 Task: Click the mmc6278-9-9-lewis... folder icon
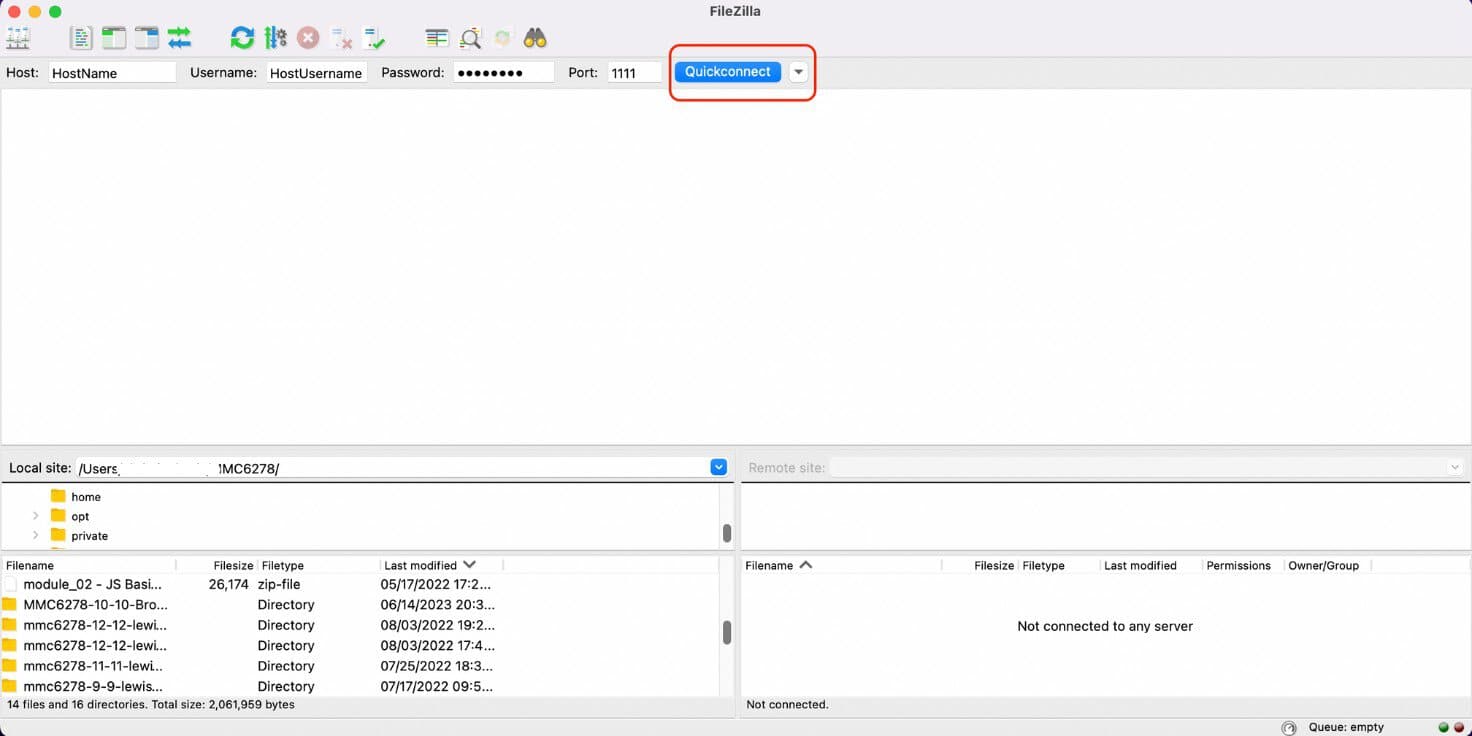point(10,686)
